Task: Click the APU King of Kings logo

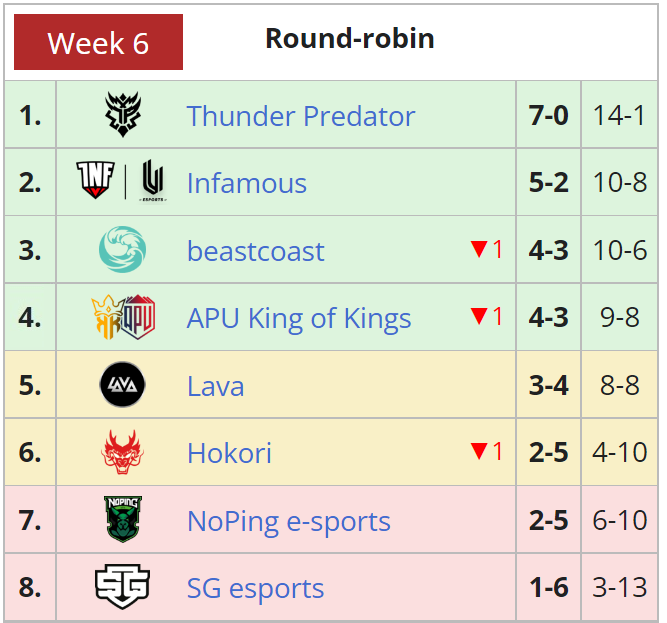Action: click(123, 317)
